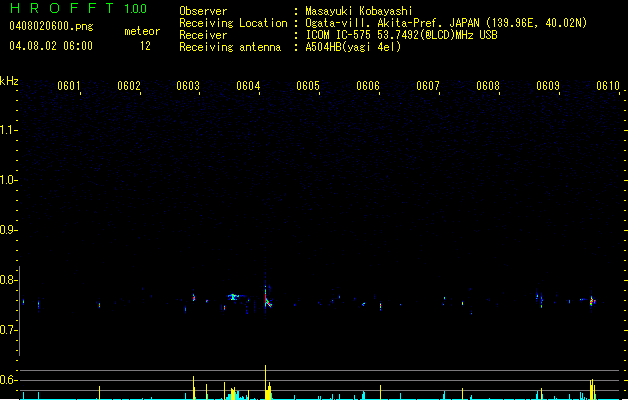629x400 pixels.
Task: Select the Ogata-vill. Akita-Pref. JAPAN location text
Action: pyautogui.click(x=446, y=23)
